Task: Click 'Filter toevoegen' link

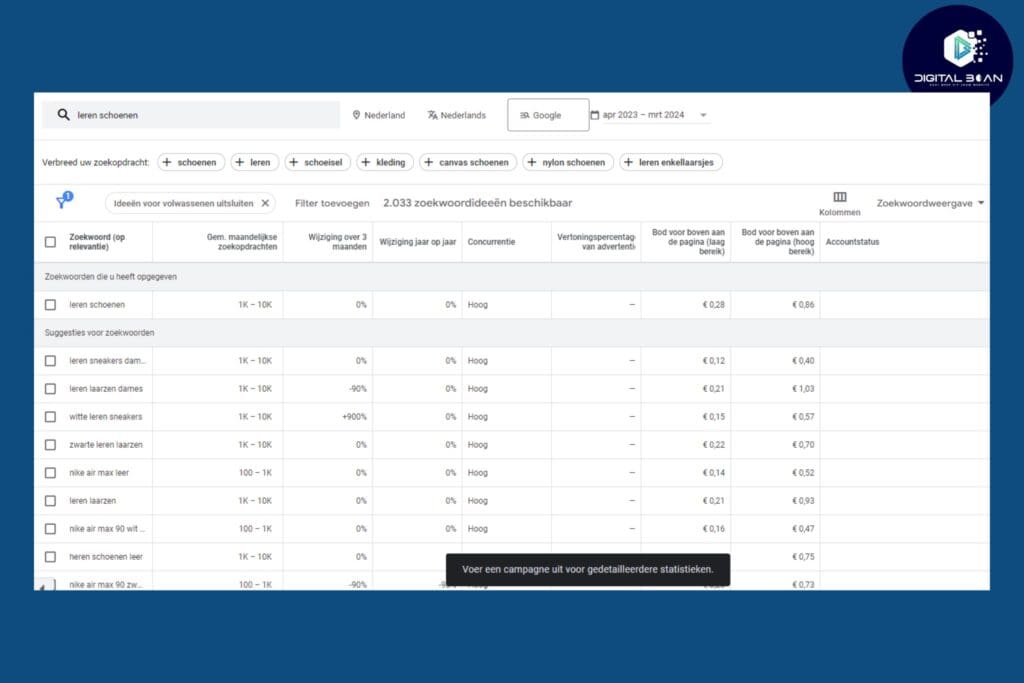Action: pos(332,203)
